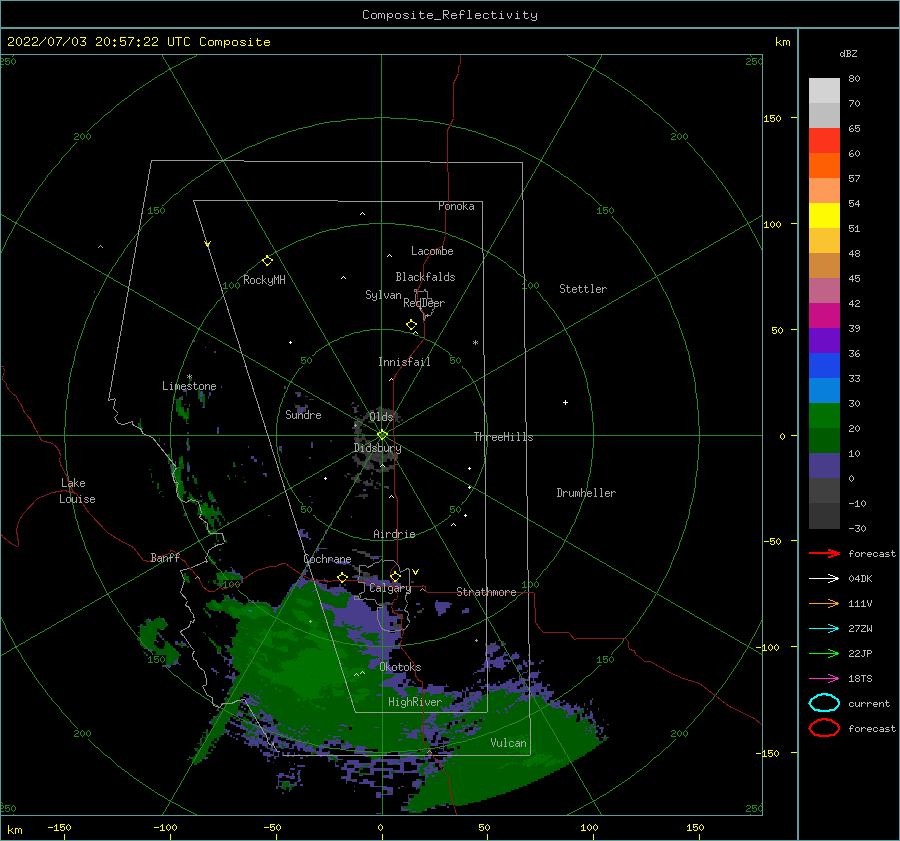This screenshot has width=900, height=841.
Task: Click the Calgary city label
Action: tap(390, 588)
